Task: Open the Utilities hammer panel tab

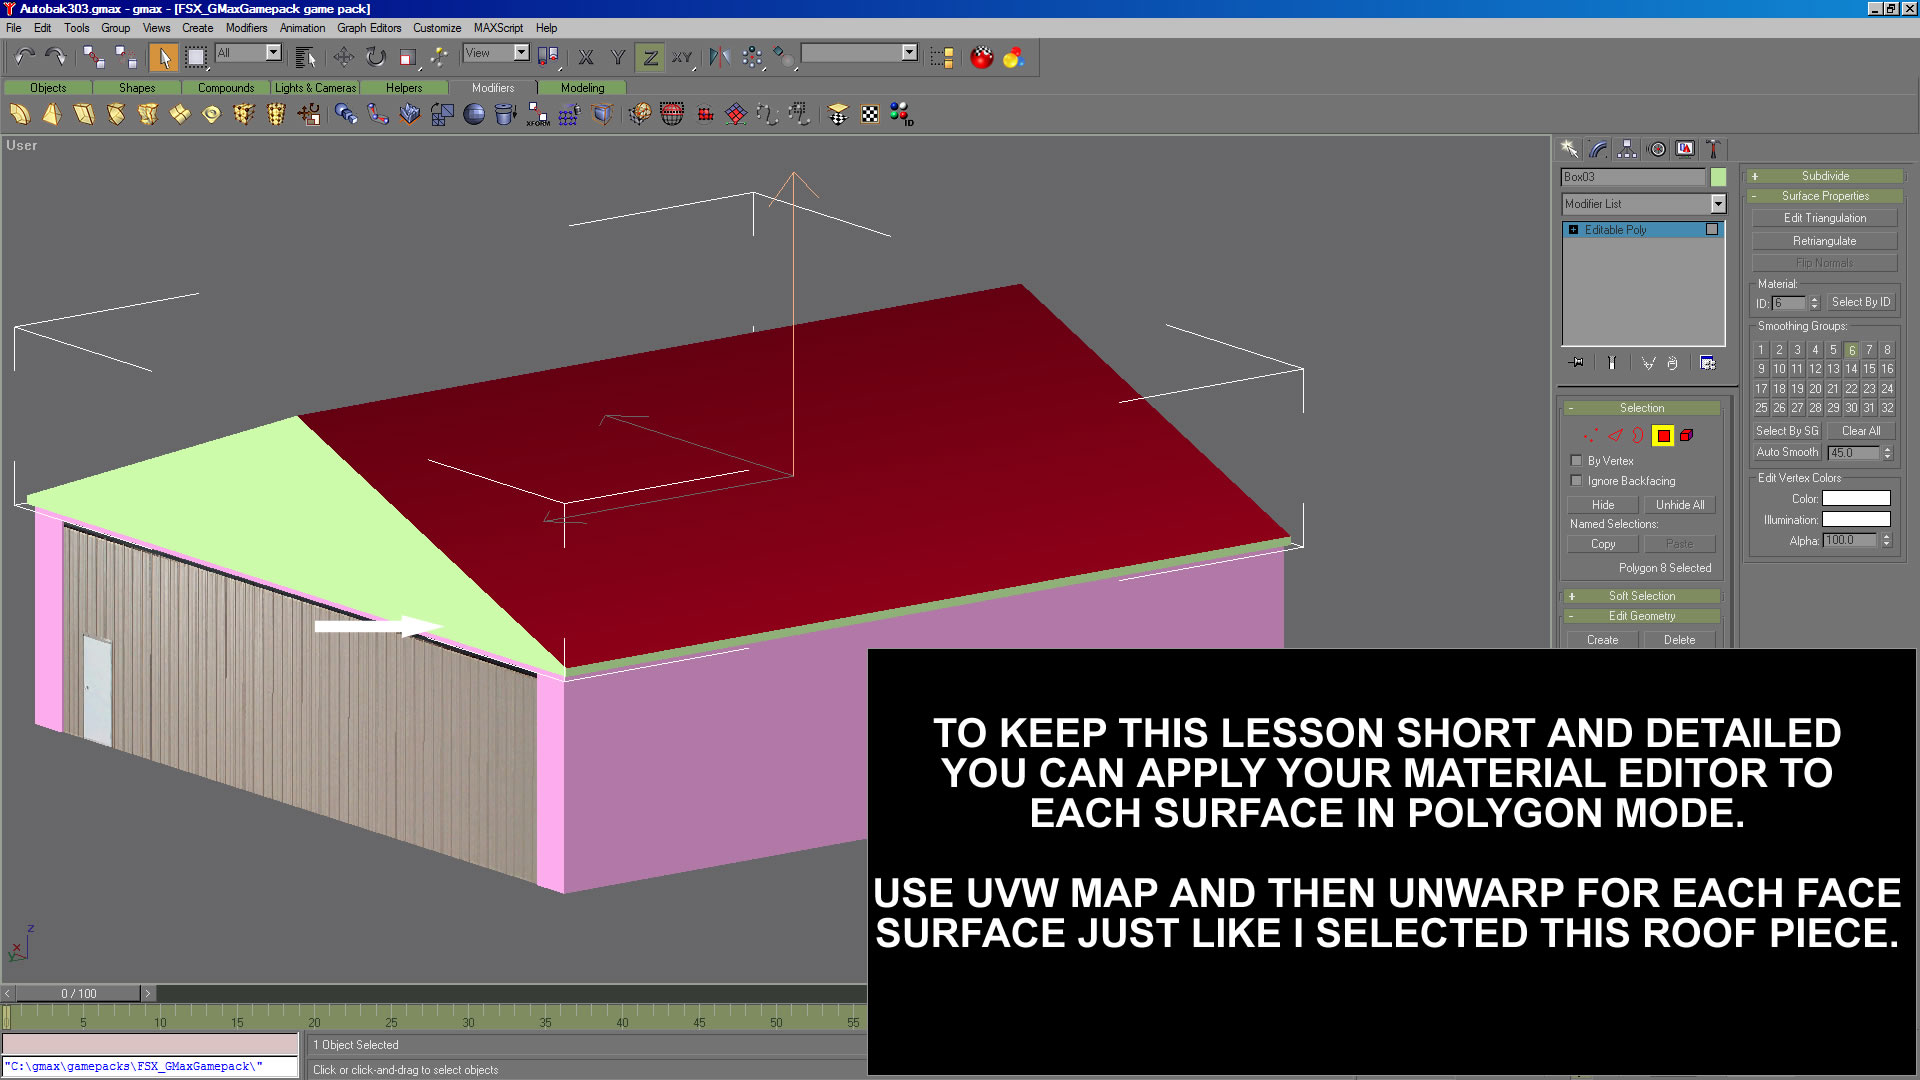Action: 1713,149
